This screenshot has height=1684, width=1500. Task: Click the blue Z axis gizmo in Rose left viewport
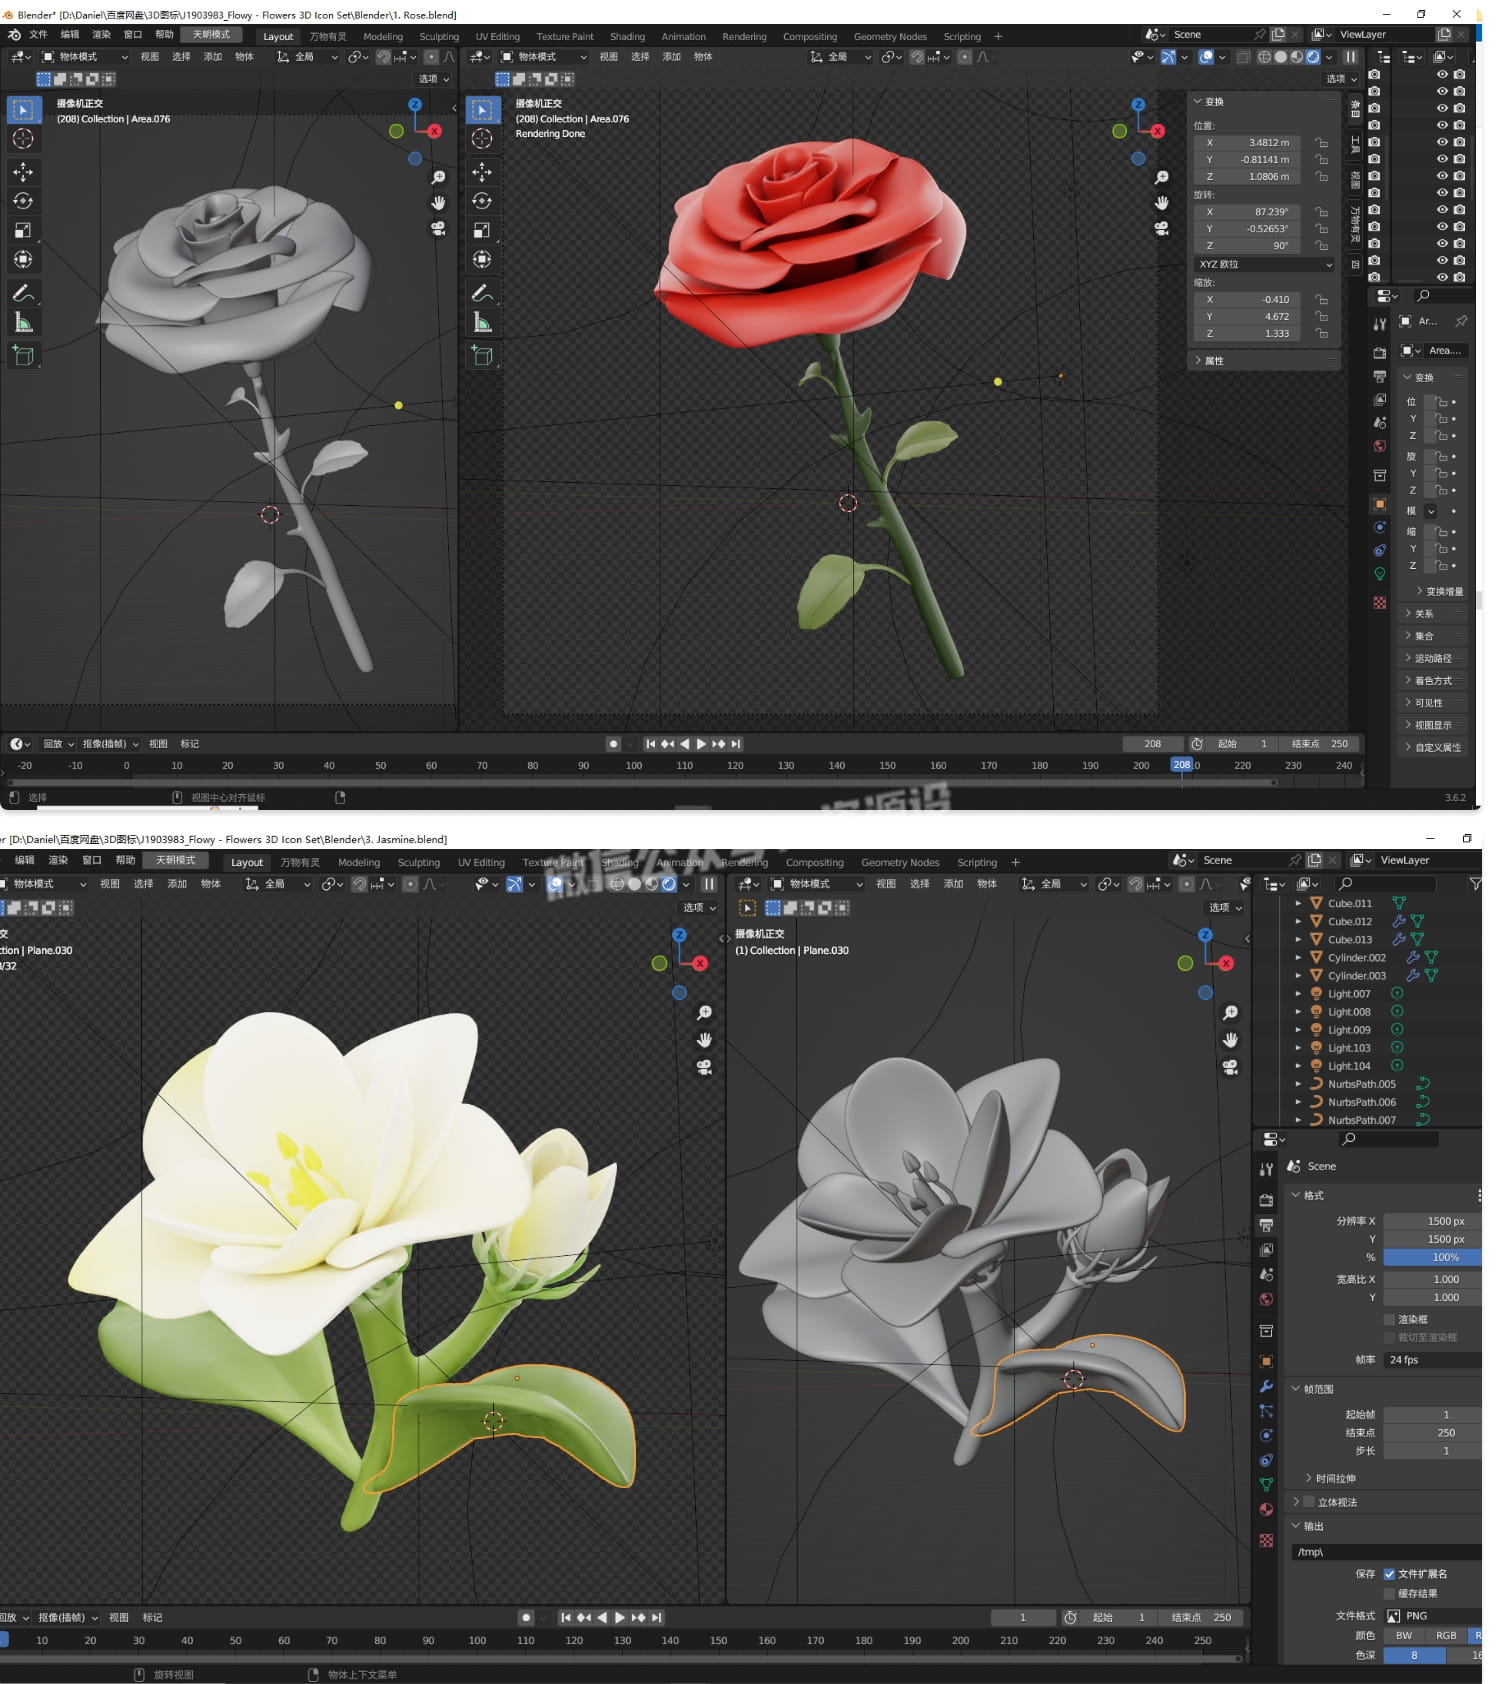pos(415,104)
